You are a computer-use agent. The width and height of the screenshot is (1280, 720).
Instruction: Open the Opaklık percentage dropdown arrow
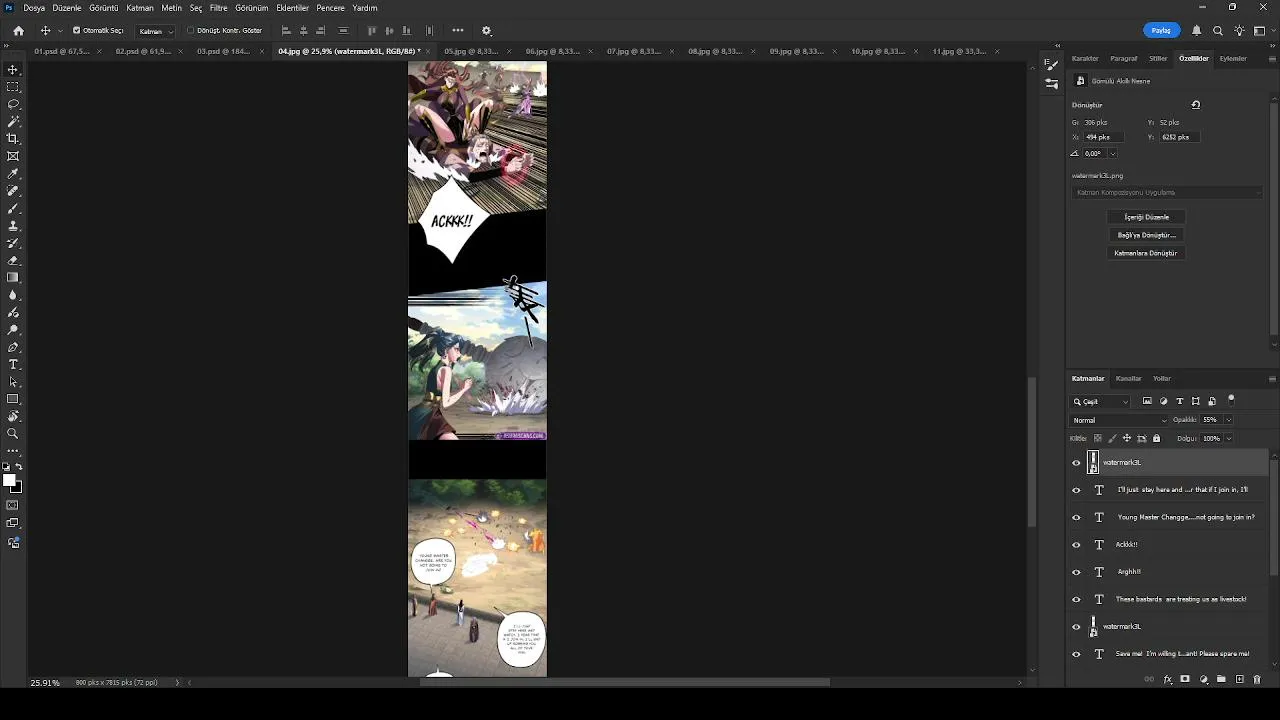click(1228, 420)
